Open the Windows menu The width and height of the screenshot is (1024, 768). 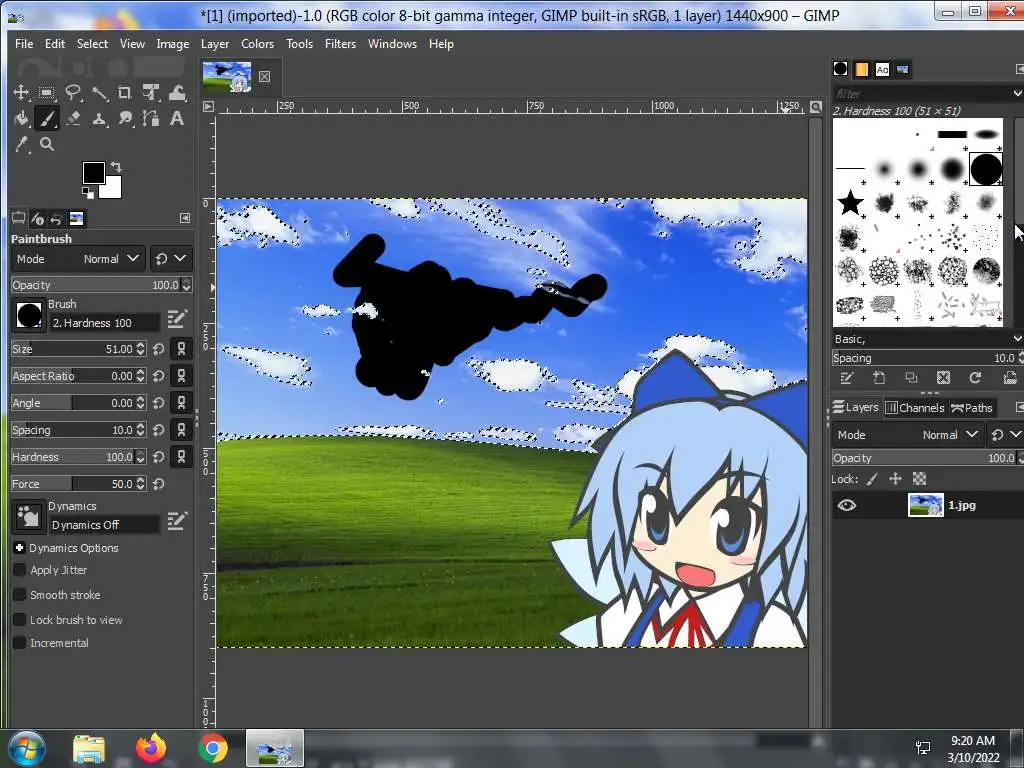pyautogui.click(x=392, y=44)
